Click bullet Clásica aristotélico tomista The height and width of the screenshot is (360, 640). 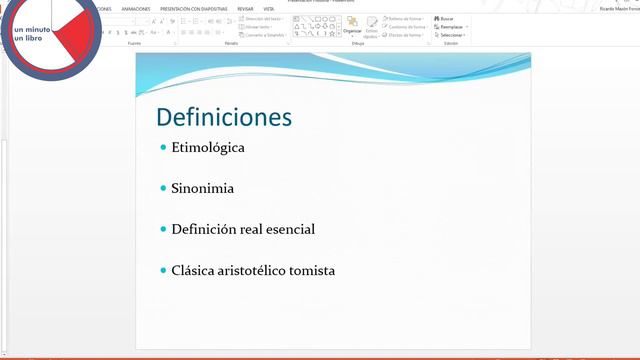click(253, 270)
